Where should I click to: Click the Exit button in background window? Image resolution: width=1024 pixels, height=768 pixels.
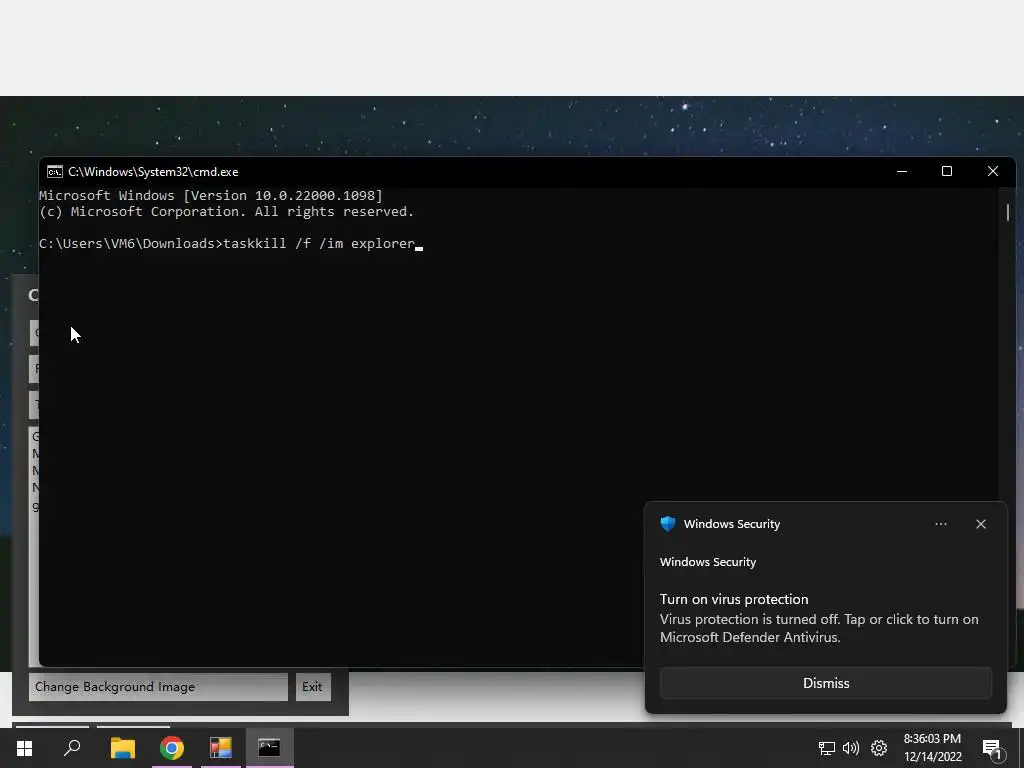(x=313, y=687)
